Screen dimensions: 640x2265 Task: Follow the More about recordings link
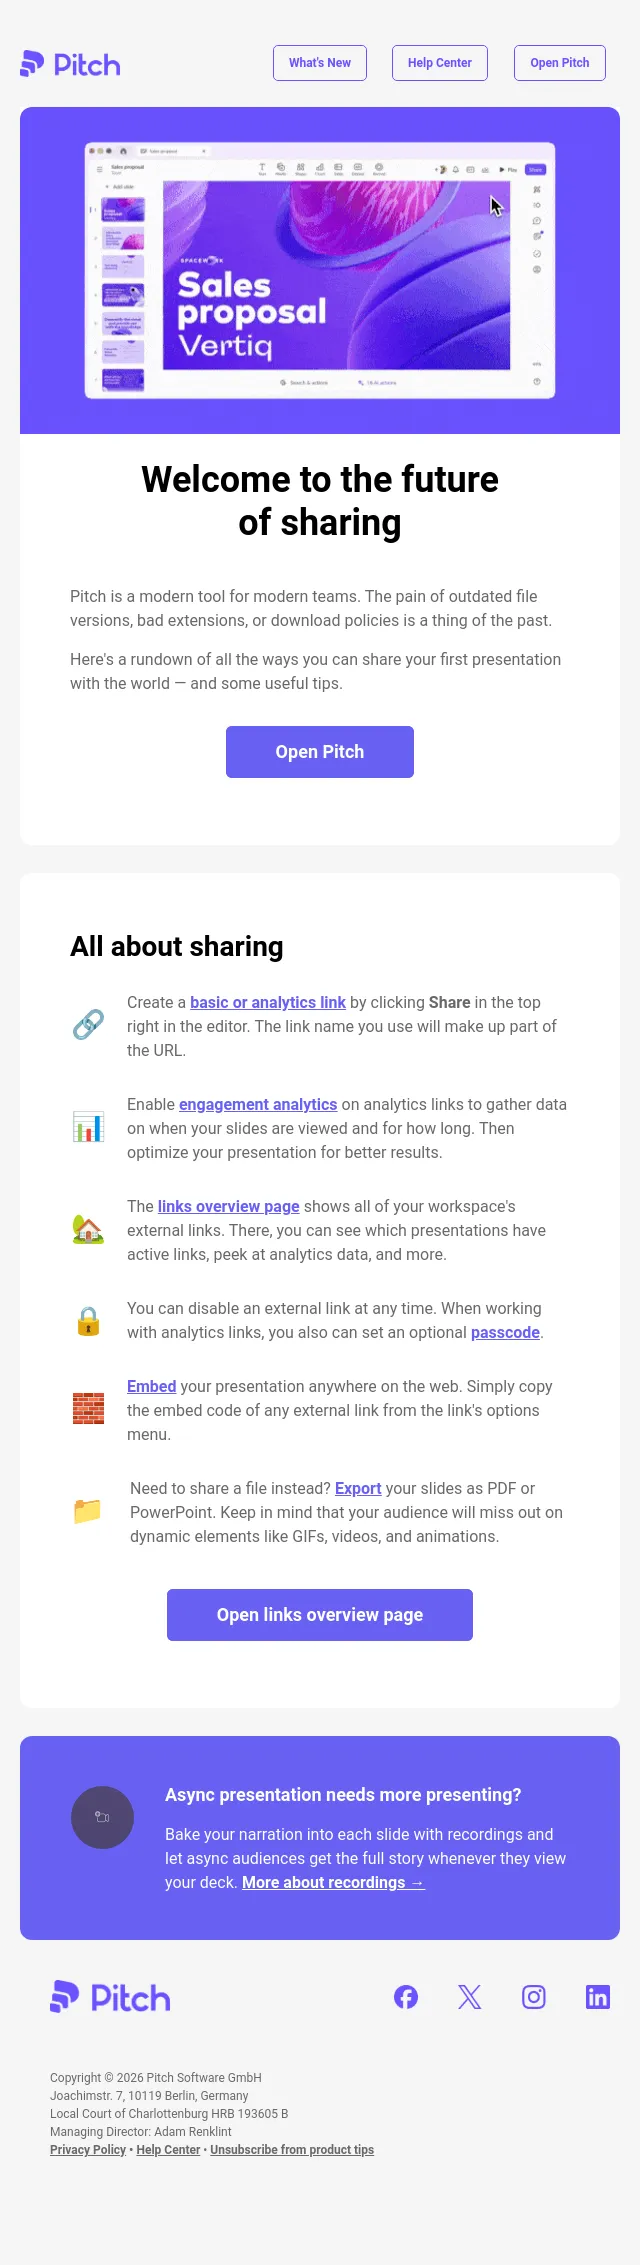pyautogui.click(x=333, y=1882)
